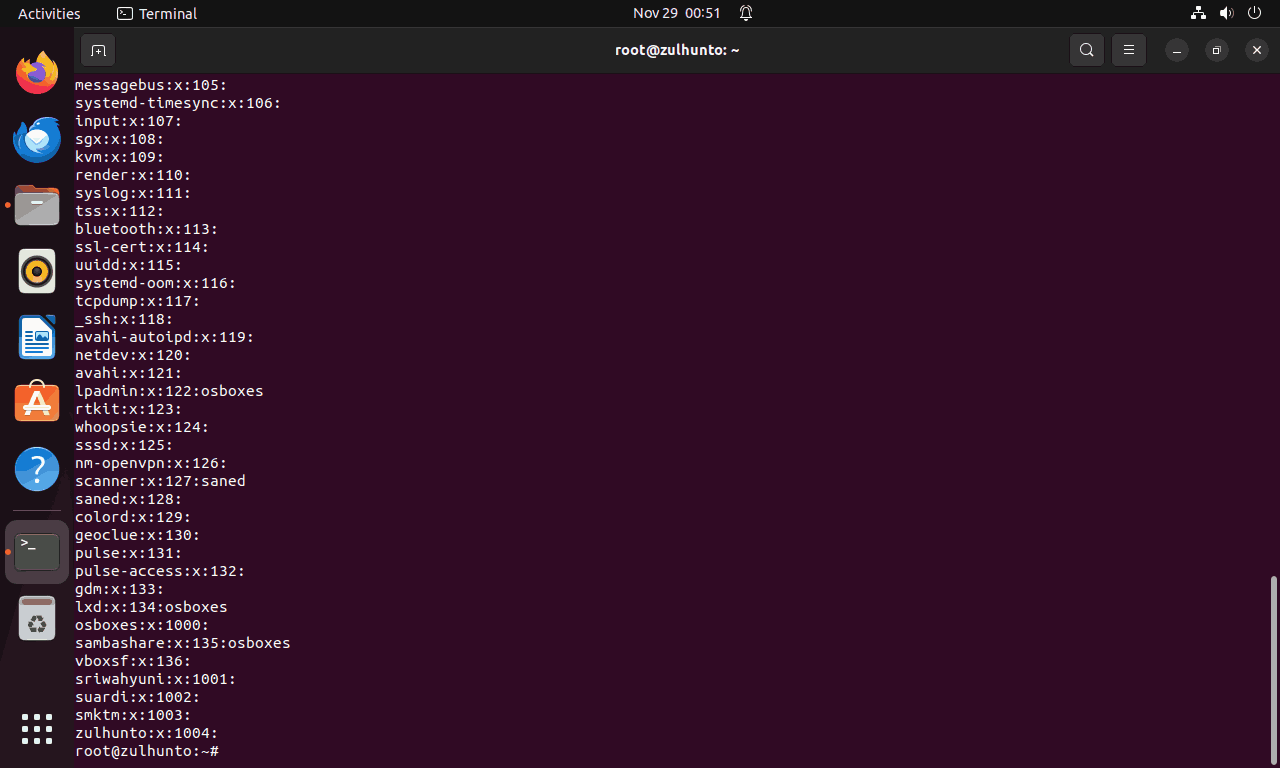The width and height of the screenshot is (1280, 768).
Task: Open LibreOffice Writer from dock
Action: [37, 337]
